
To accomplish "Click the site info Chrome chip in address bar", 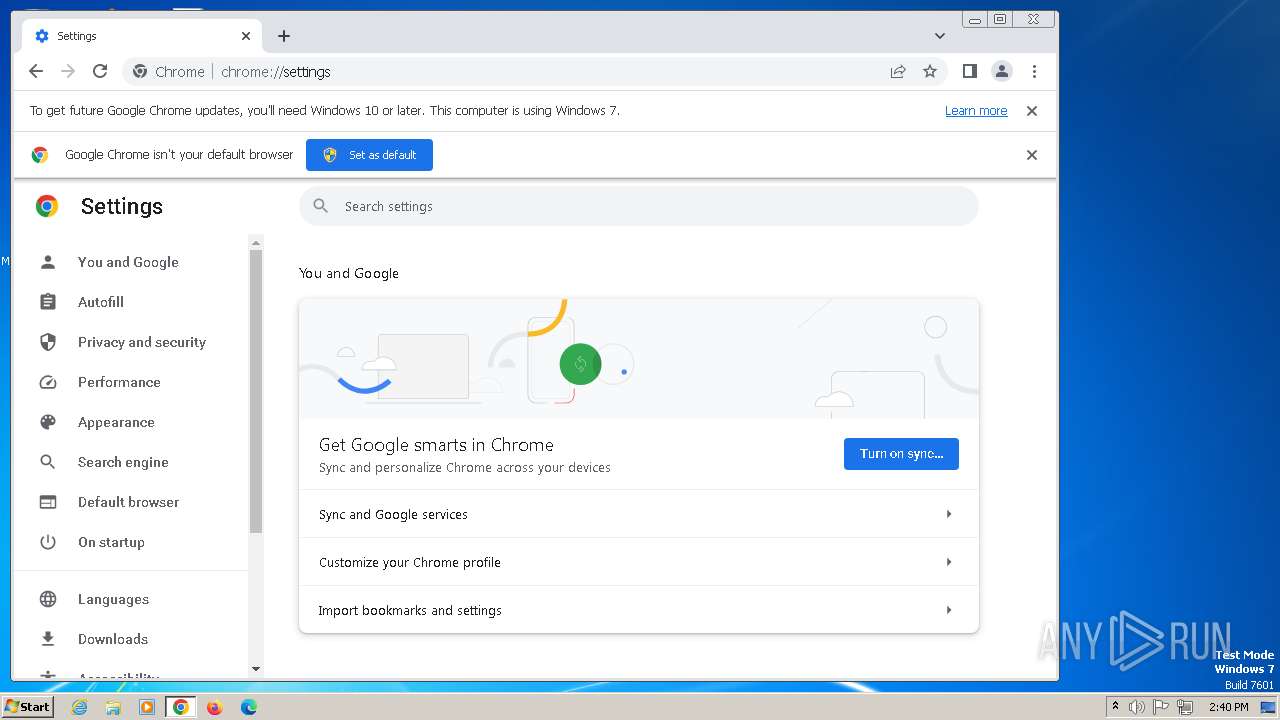I will pos(169,71).
